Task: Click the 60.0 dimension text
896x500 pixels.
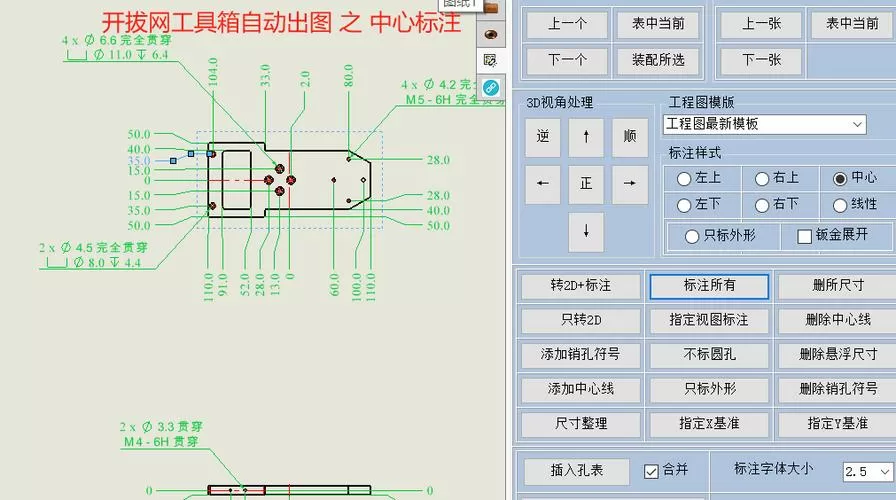Action: pos(334,285)
